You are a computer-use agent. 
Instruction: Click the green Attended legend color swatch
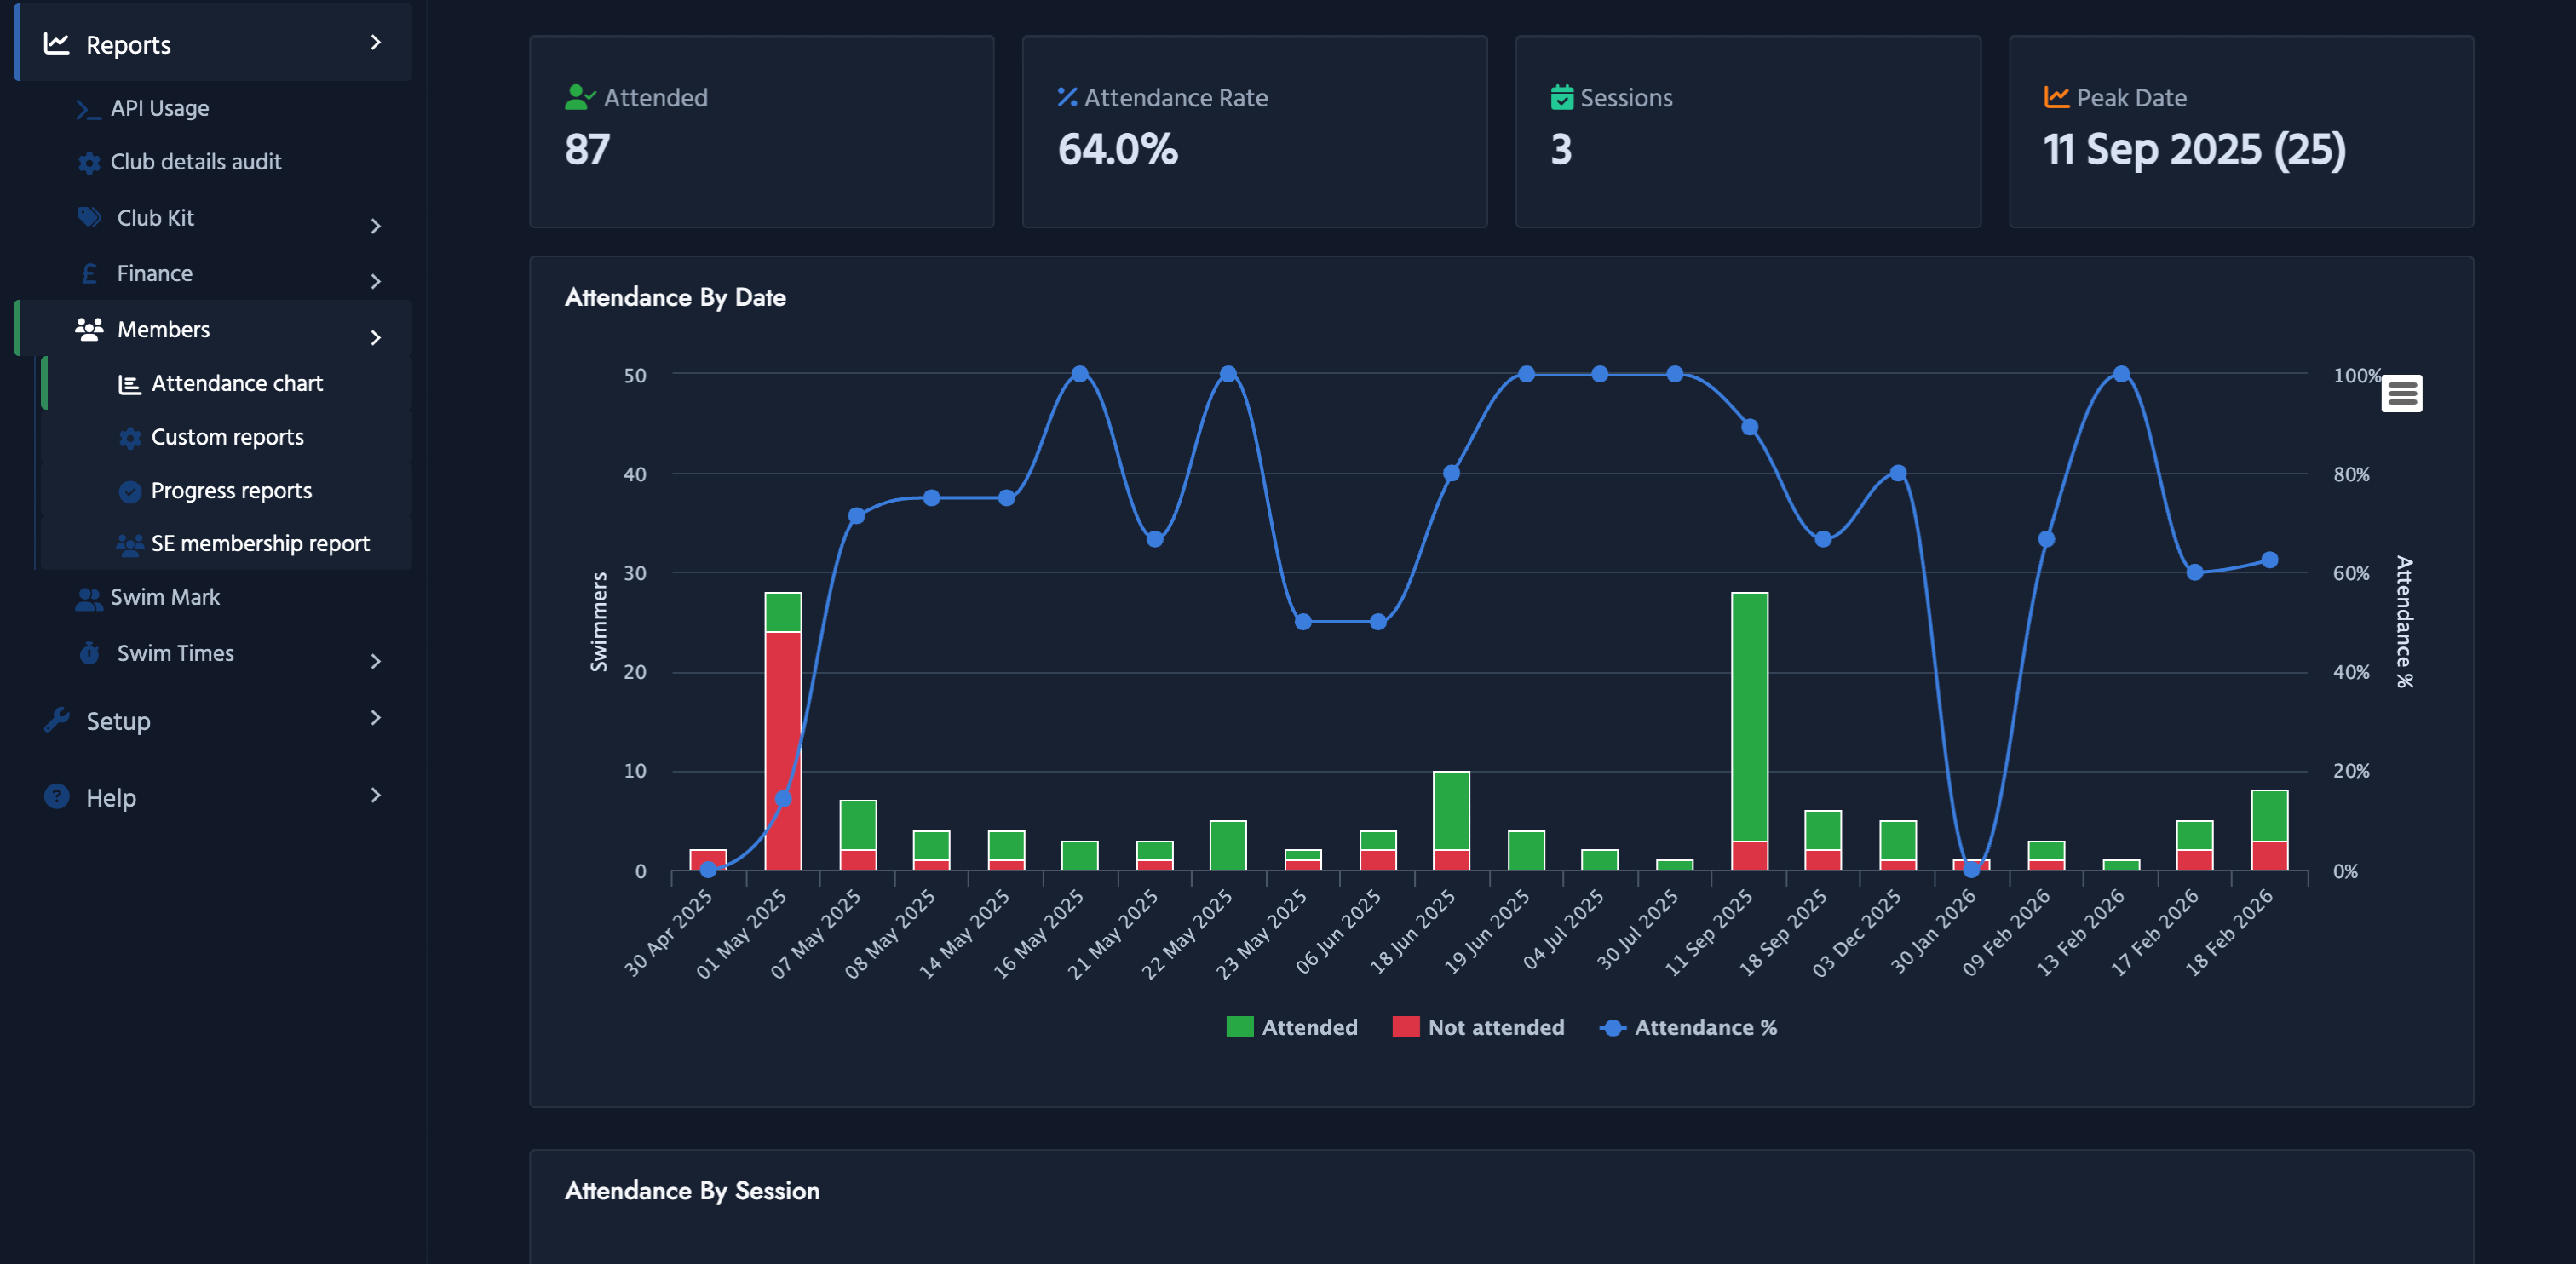(x=1239, y=1027)
